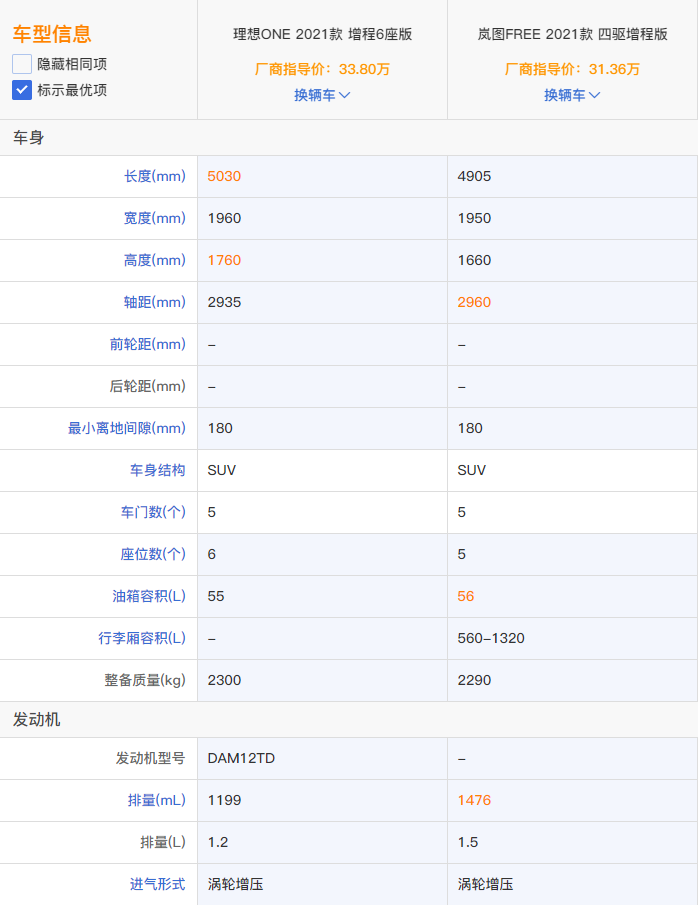Click the 车门数(个) parameter link
This screenshot has height=905, width=698.
point(153,512)
